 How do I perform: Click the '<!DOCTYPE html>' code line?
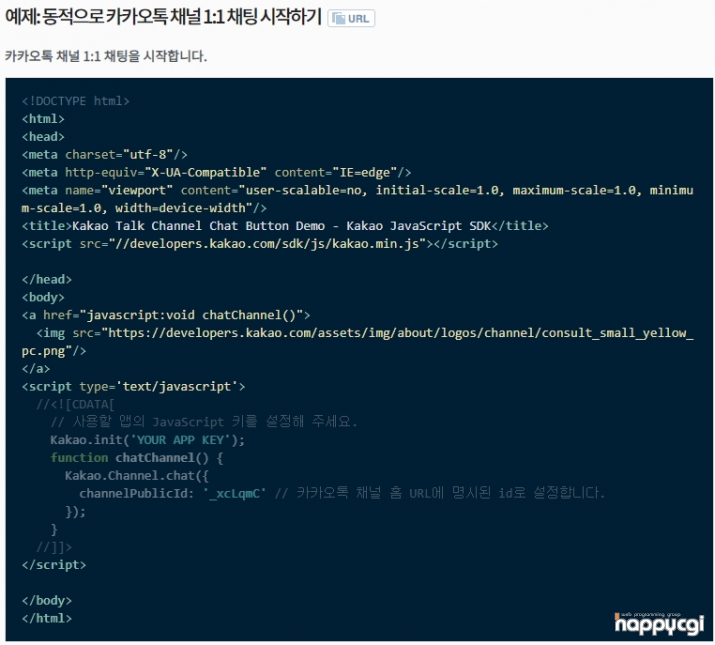coord(76,101)
